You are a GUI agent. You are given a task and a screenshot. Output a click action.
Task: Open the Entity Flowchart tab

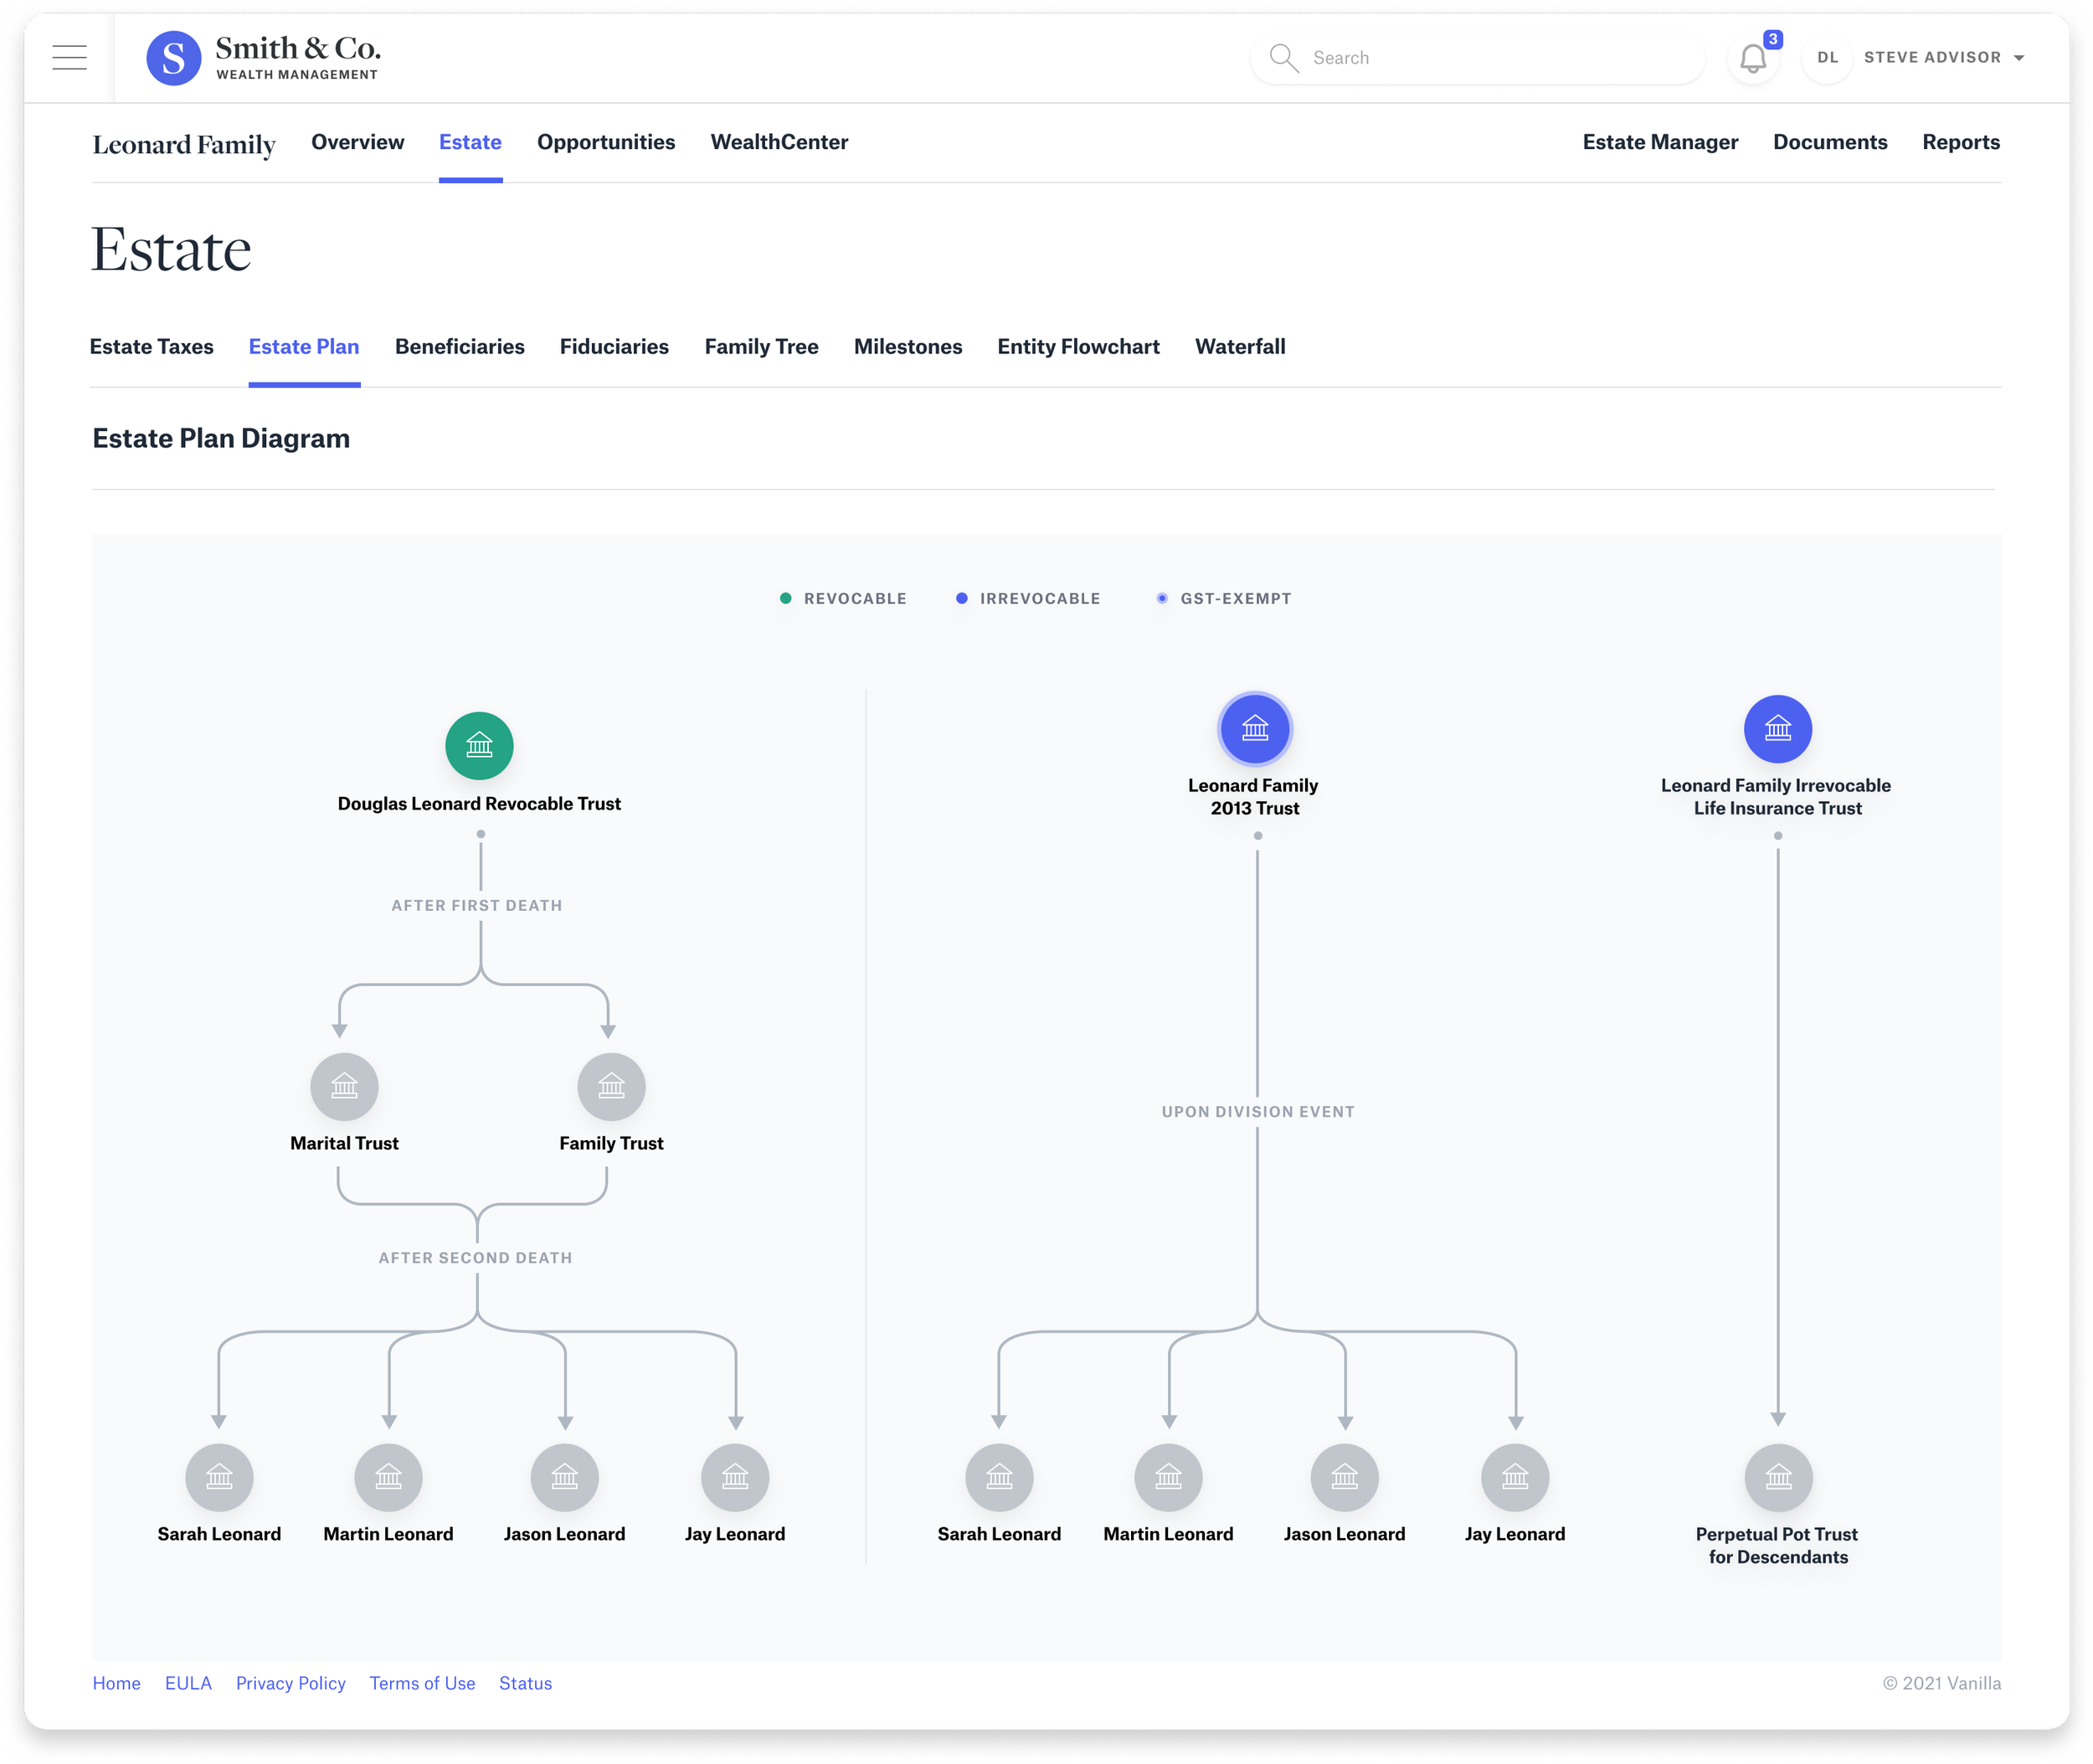1077,346
